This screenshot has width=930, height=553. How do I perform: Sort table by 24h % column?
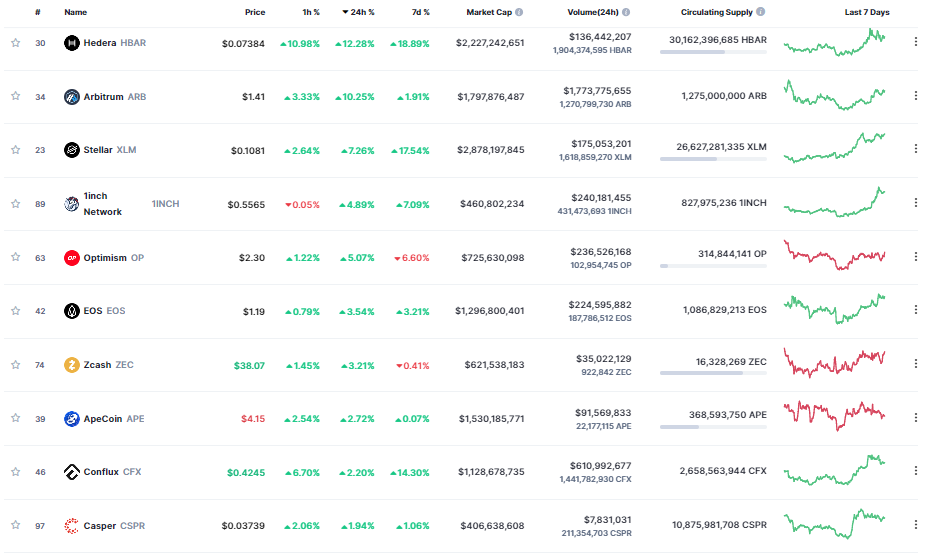[x=358, y=12]
